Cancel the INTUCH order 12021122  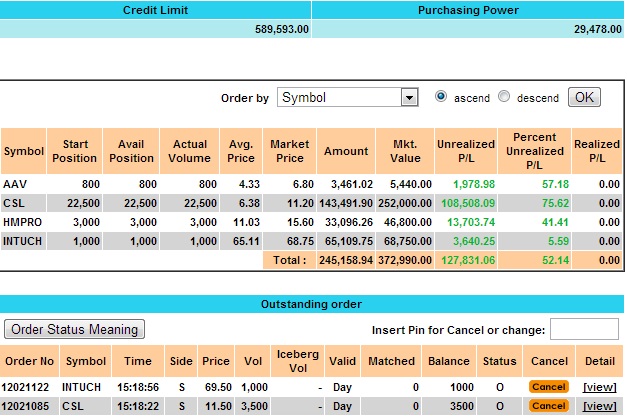(x=548, y=386)
